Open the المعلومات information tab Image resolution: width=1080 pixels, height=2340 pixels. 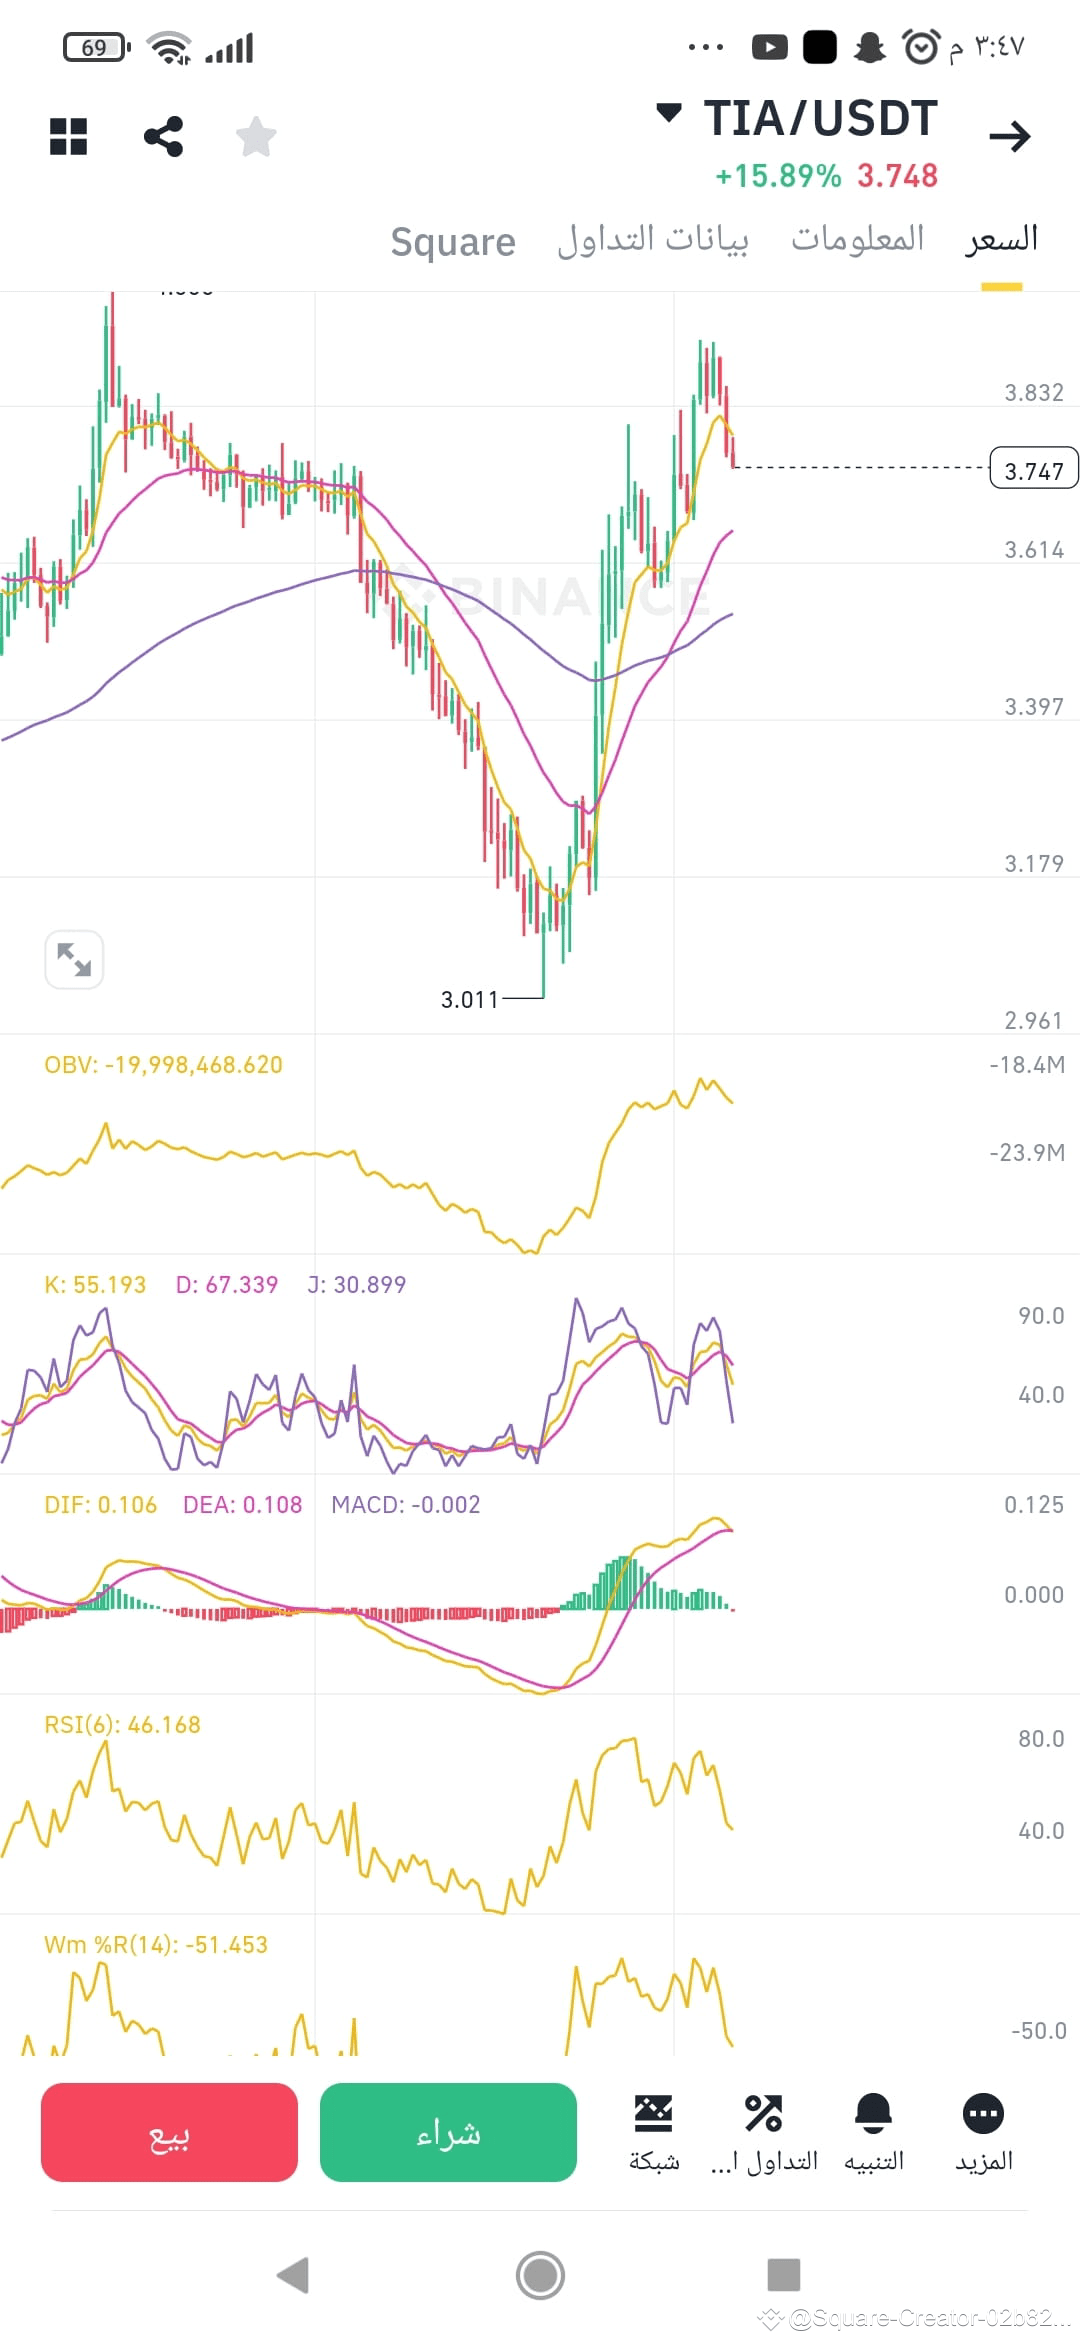[x=860, y=239]
